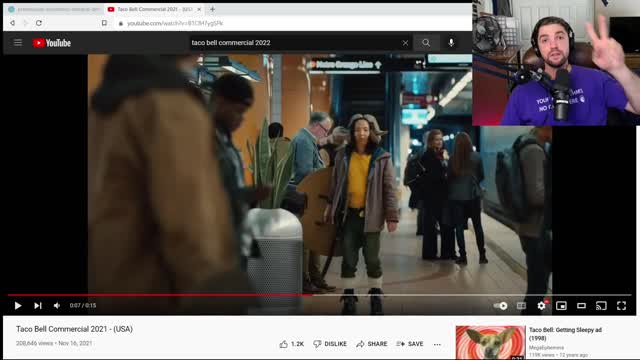Like the Taco Bell Commercial video
The image size is (640, 360).
(291, 344)
